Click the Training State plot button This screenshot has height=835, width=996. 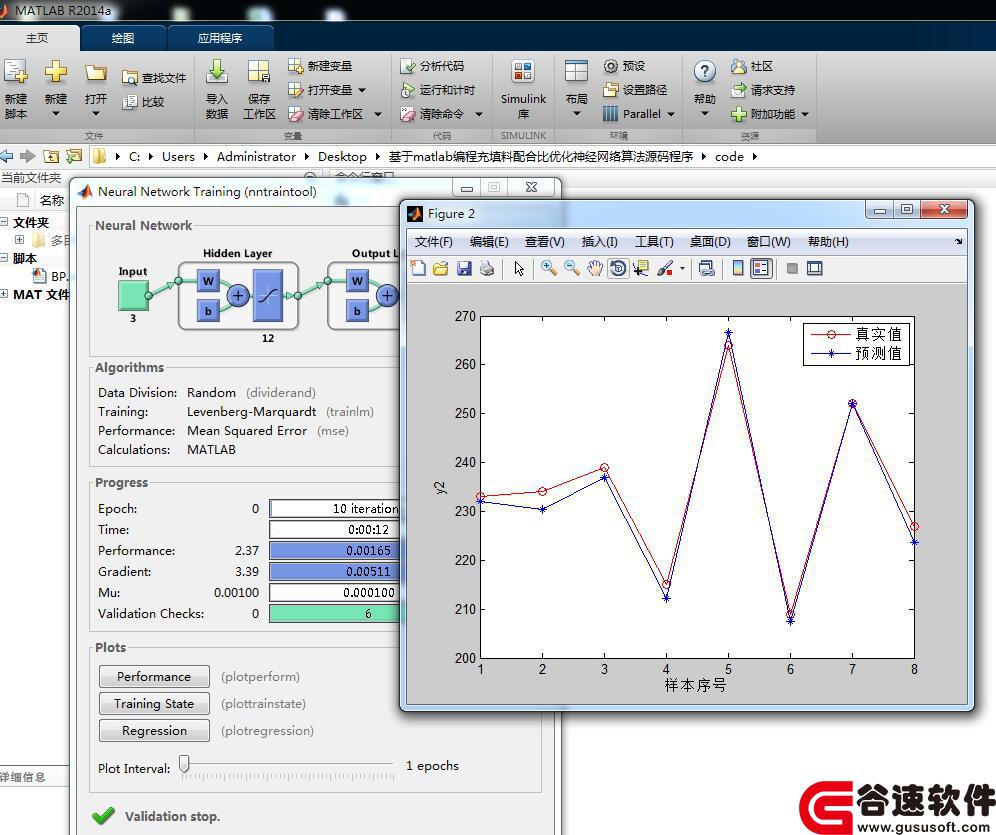click(154, 704)
